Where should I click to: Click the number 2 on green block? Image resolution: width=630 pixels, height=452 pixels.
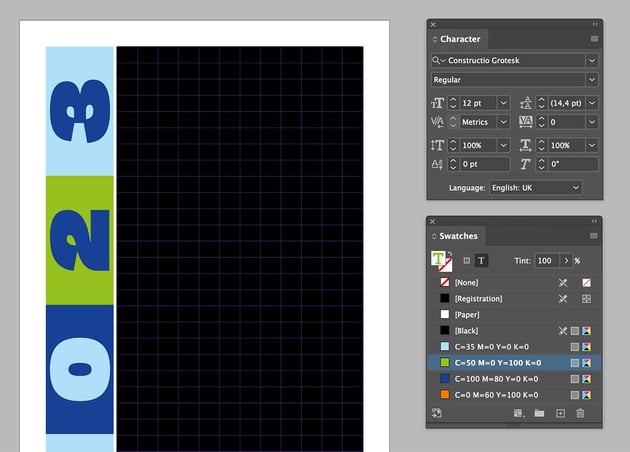[x=80, y=240]
